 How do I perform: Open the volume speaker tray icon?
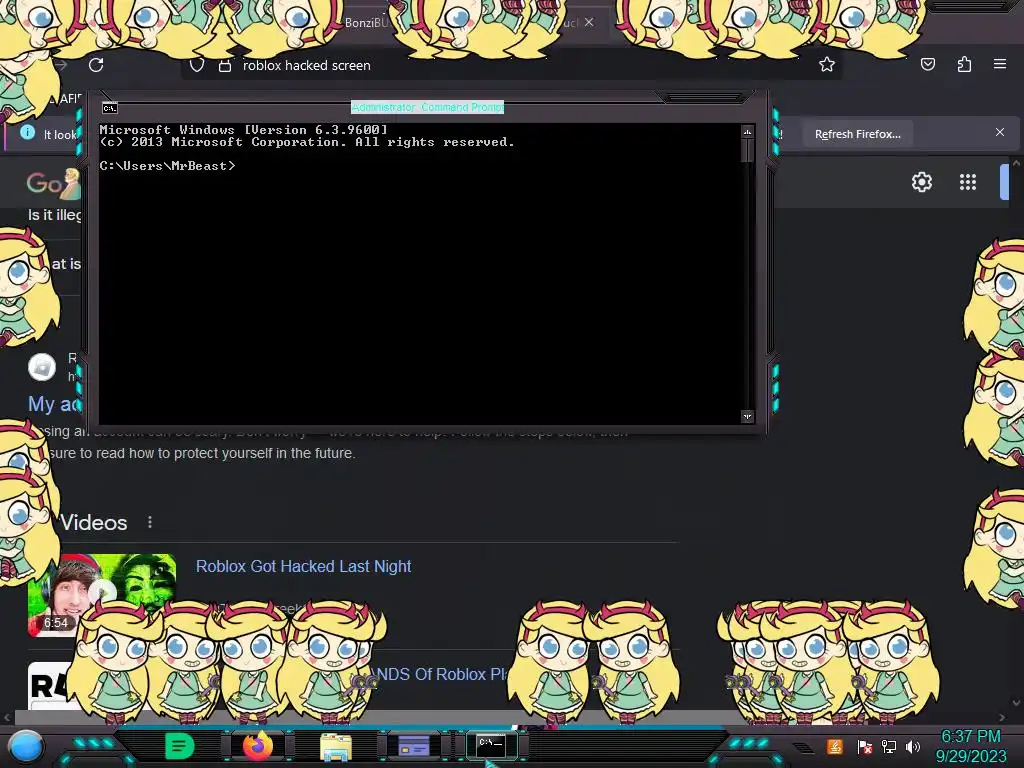pos(913,746)
